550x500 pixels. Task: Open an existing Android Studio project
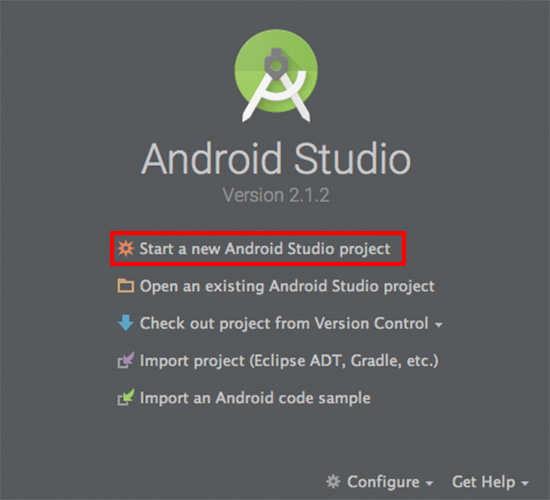[287, 286]
